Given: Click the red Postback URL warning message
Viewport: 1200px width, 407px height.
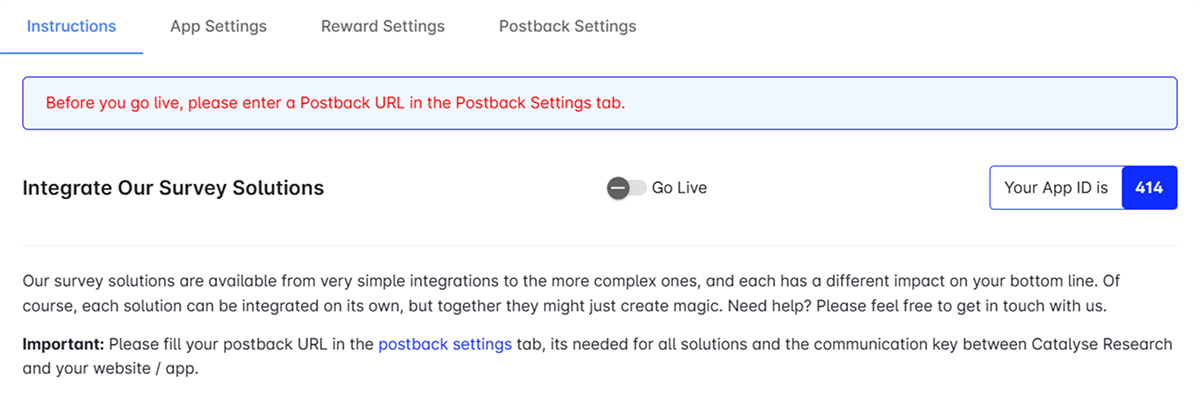Looking at the screenshot, I should [x=335, y=103].
